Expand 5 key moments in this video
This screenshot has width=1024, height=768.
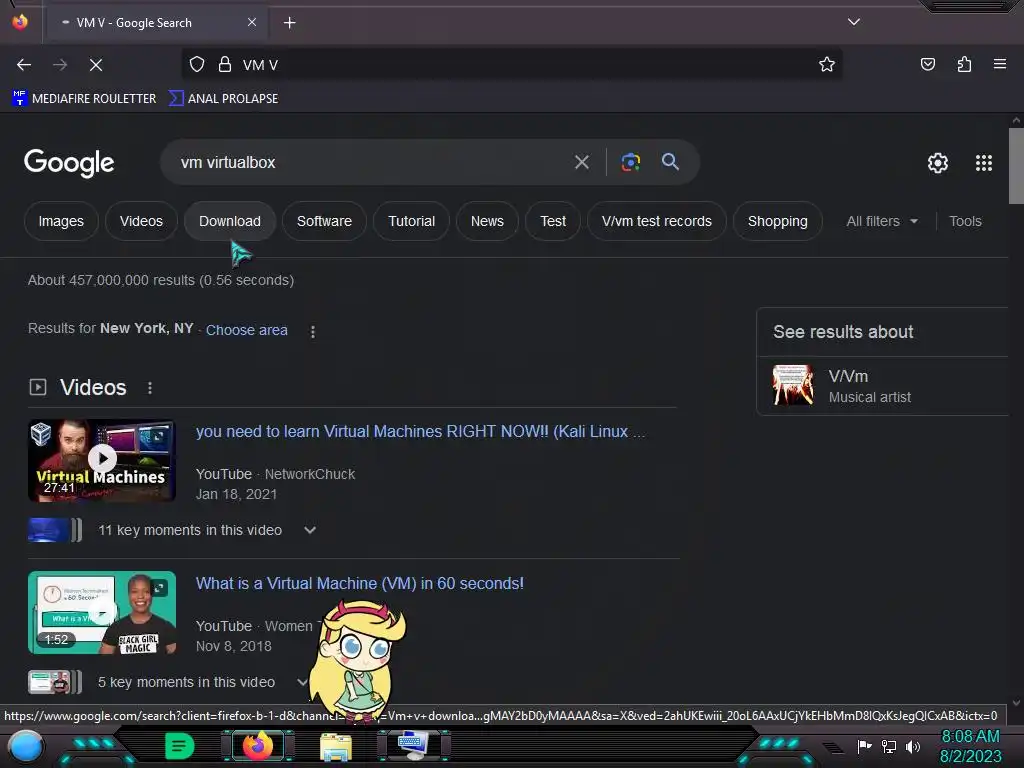coord(302,682)
